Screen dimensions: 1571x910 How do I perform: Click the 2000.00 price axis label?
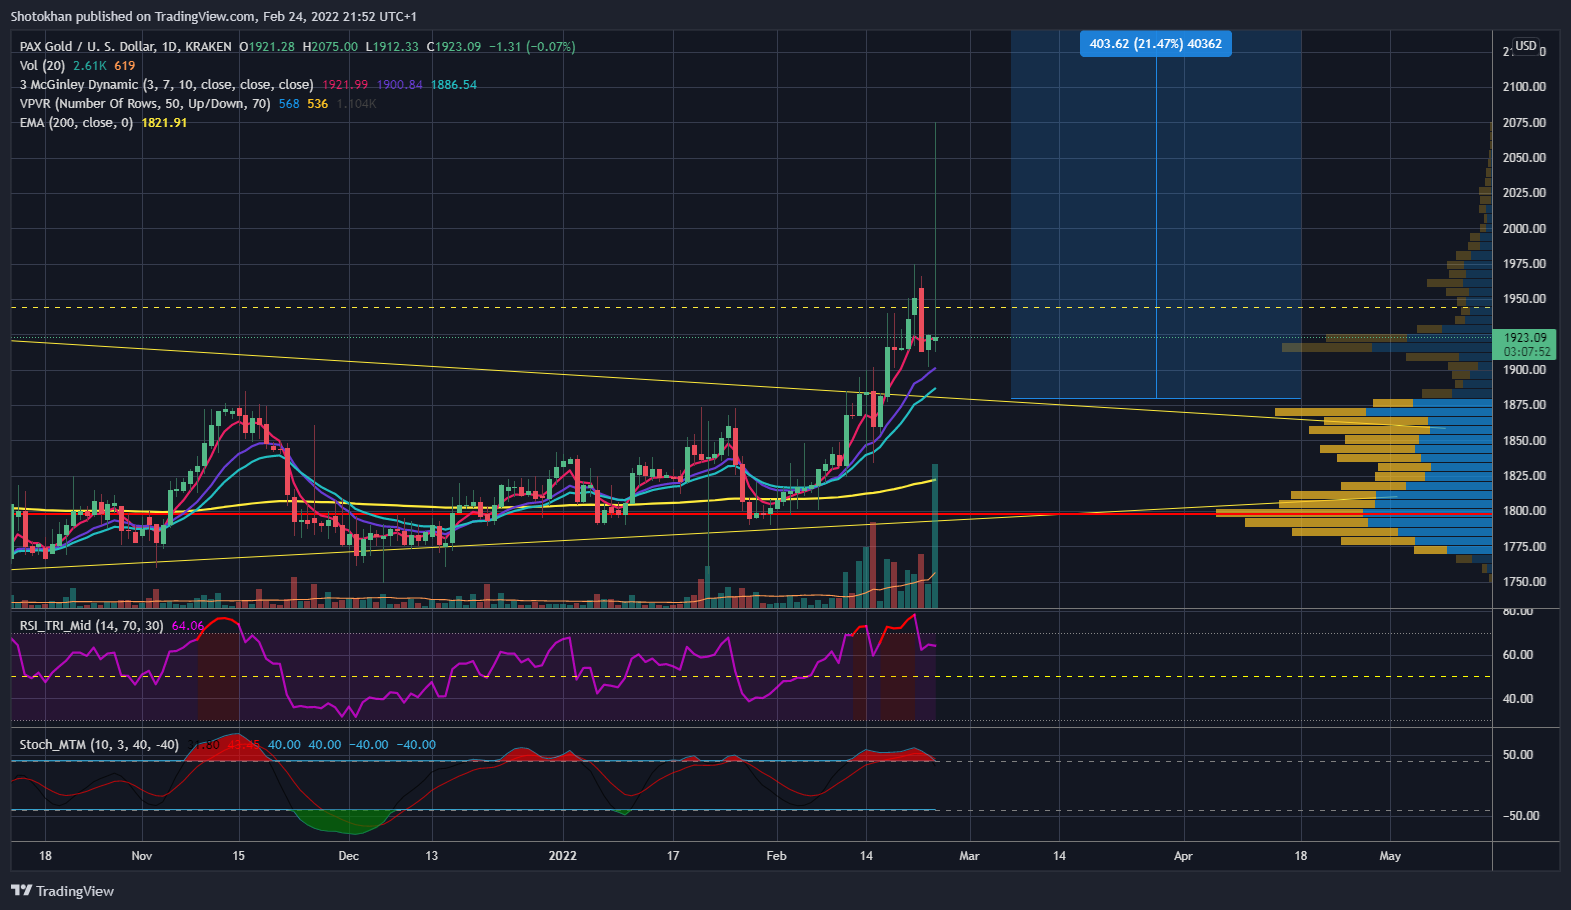[1524, 229]
